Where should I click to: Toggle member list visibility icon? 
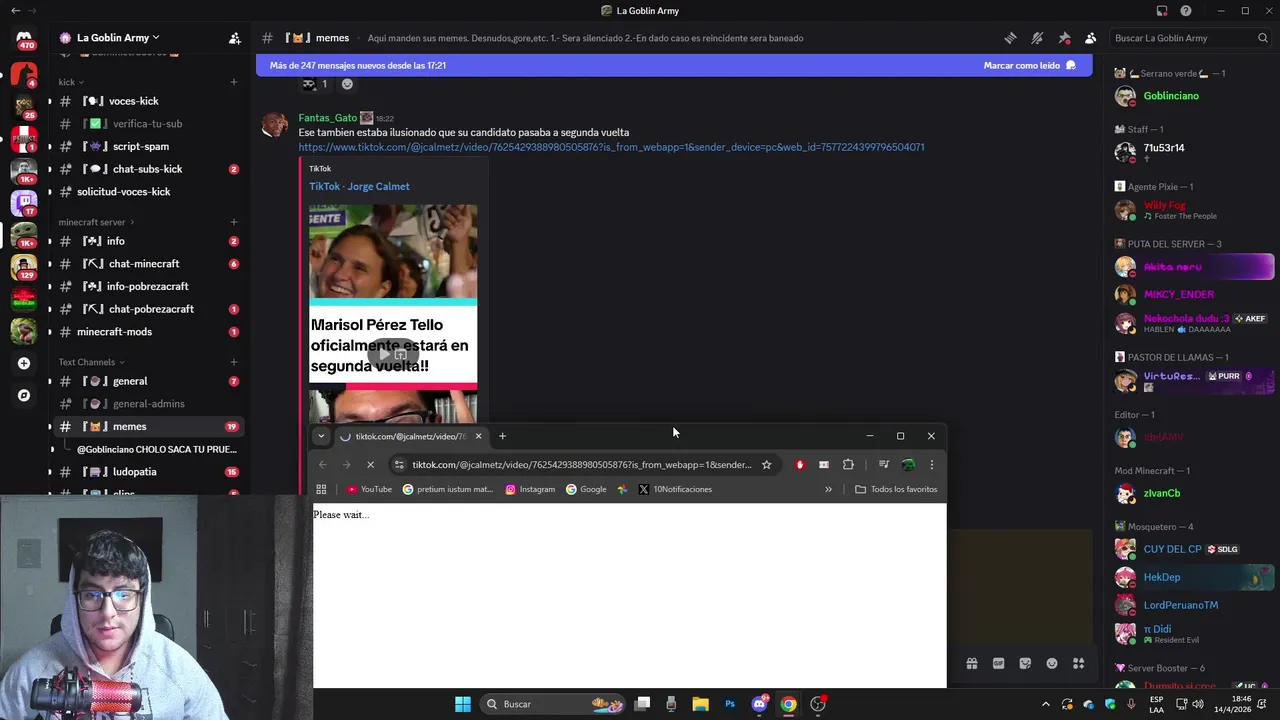click(1090, 38)
